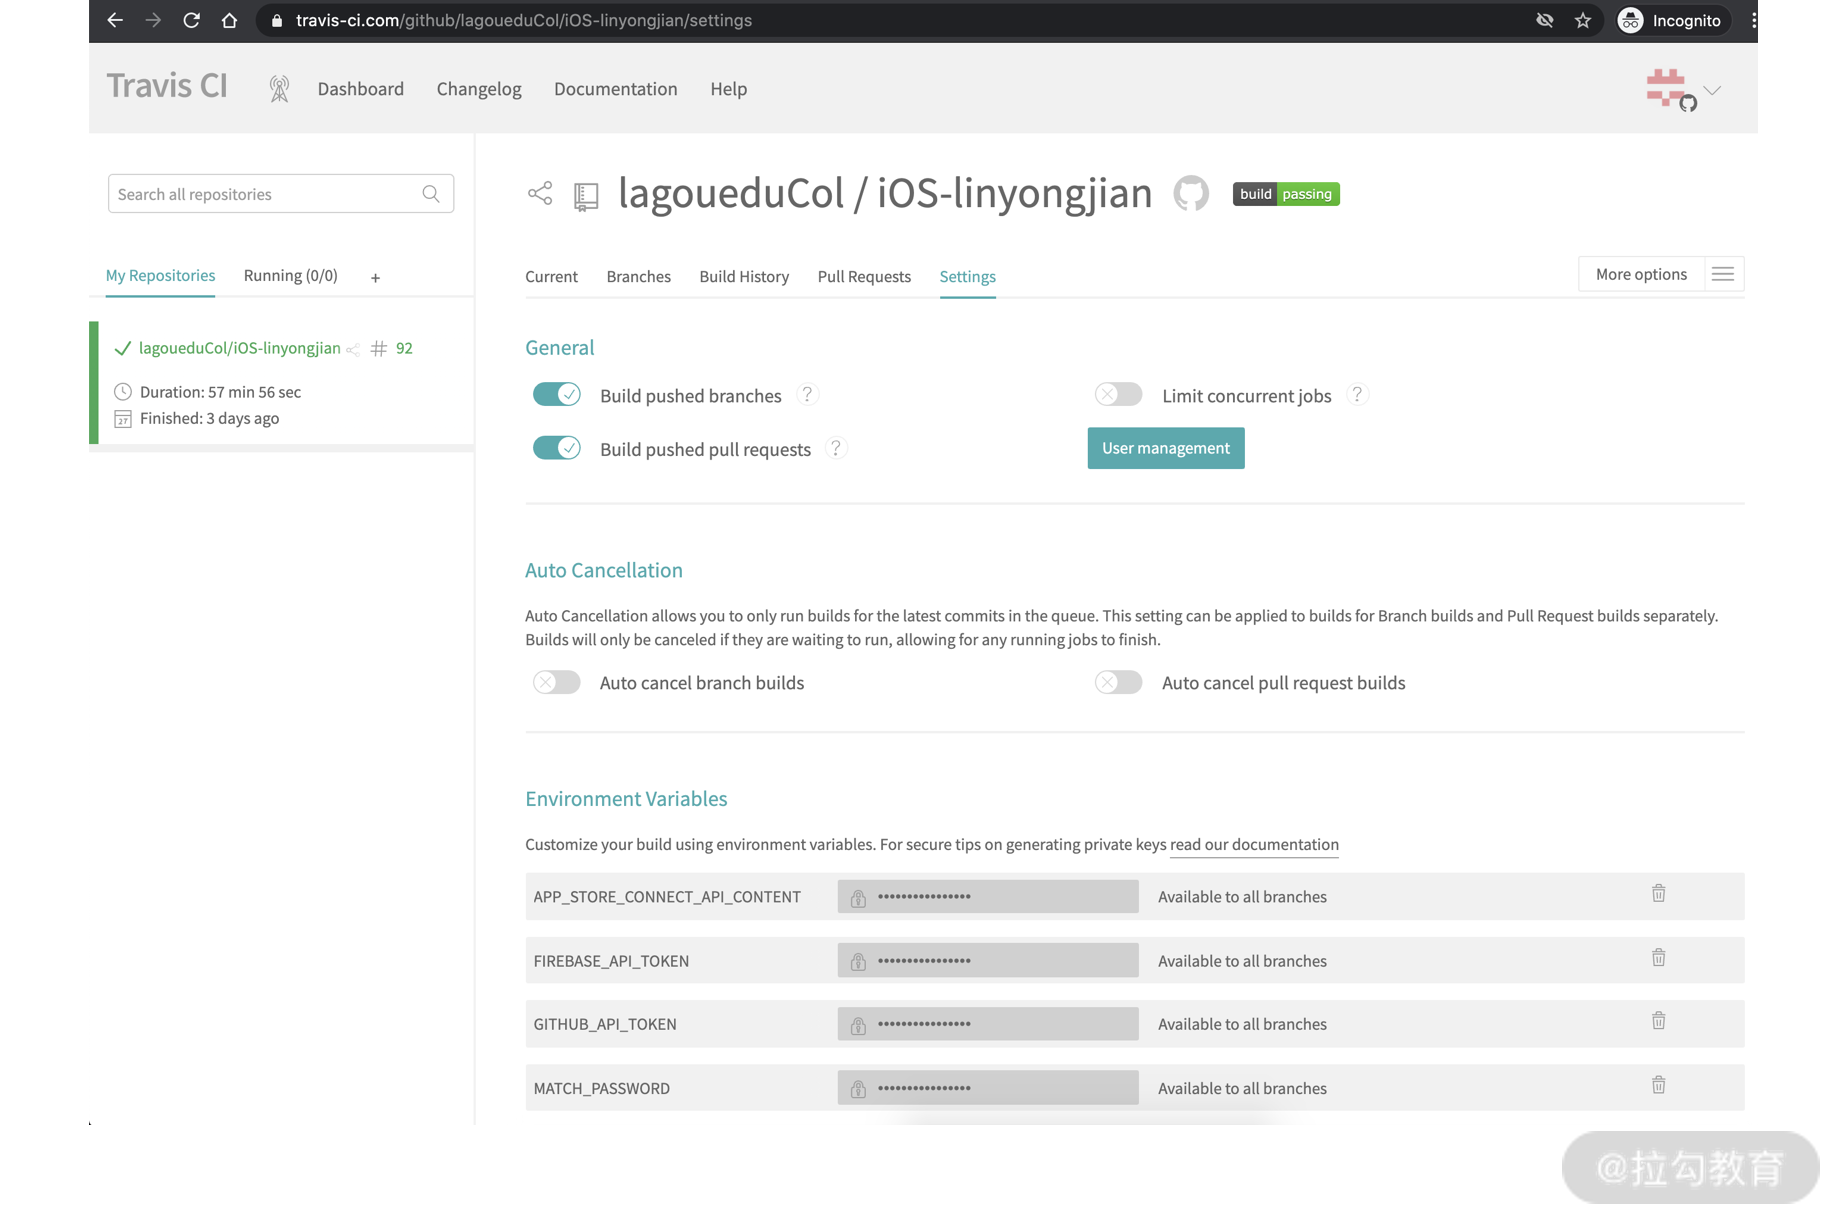Click masked value of APP_STORE_CONNECT_API_CONTENT
The image size is (1847, 1228).
point(988,897)
